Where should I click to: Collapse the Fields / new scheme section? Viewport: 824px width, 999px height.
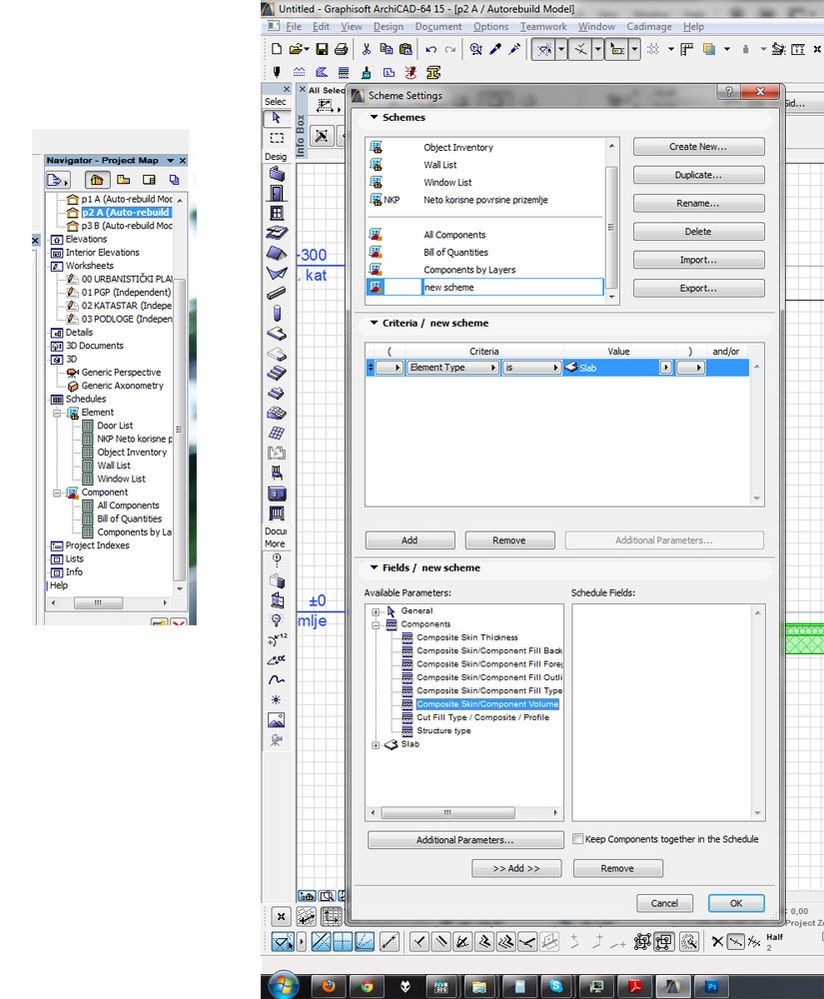tap(374, 568)
